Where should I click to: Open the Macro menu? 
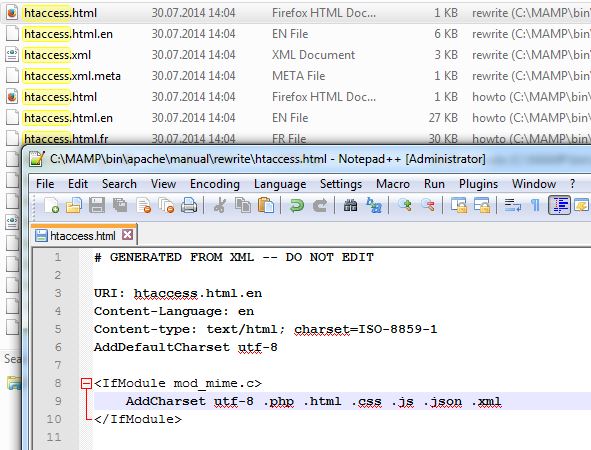[393, 184]
